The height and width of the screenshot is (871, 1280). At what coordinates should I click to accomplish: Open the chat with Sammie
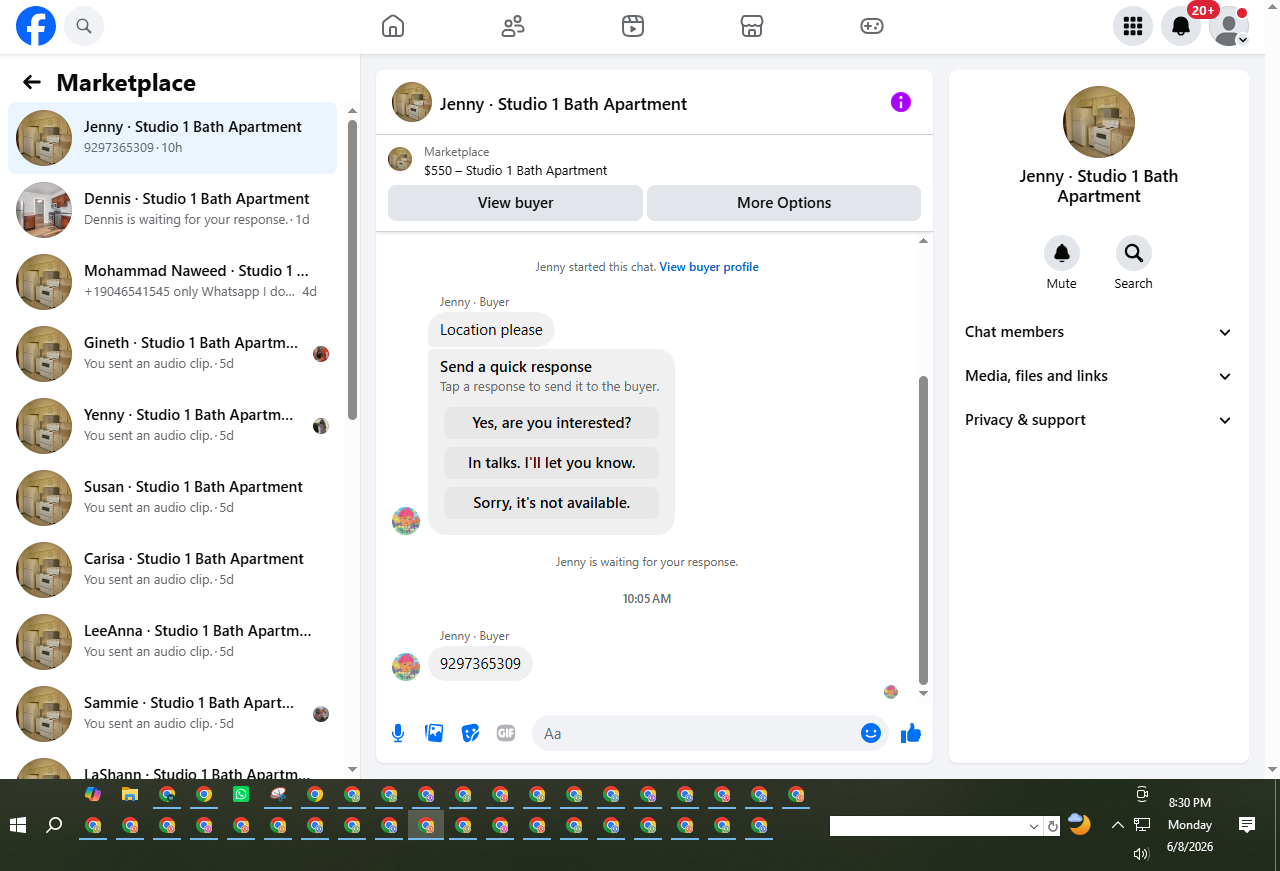173,714
